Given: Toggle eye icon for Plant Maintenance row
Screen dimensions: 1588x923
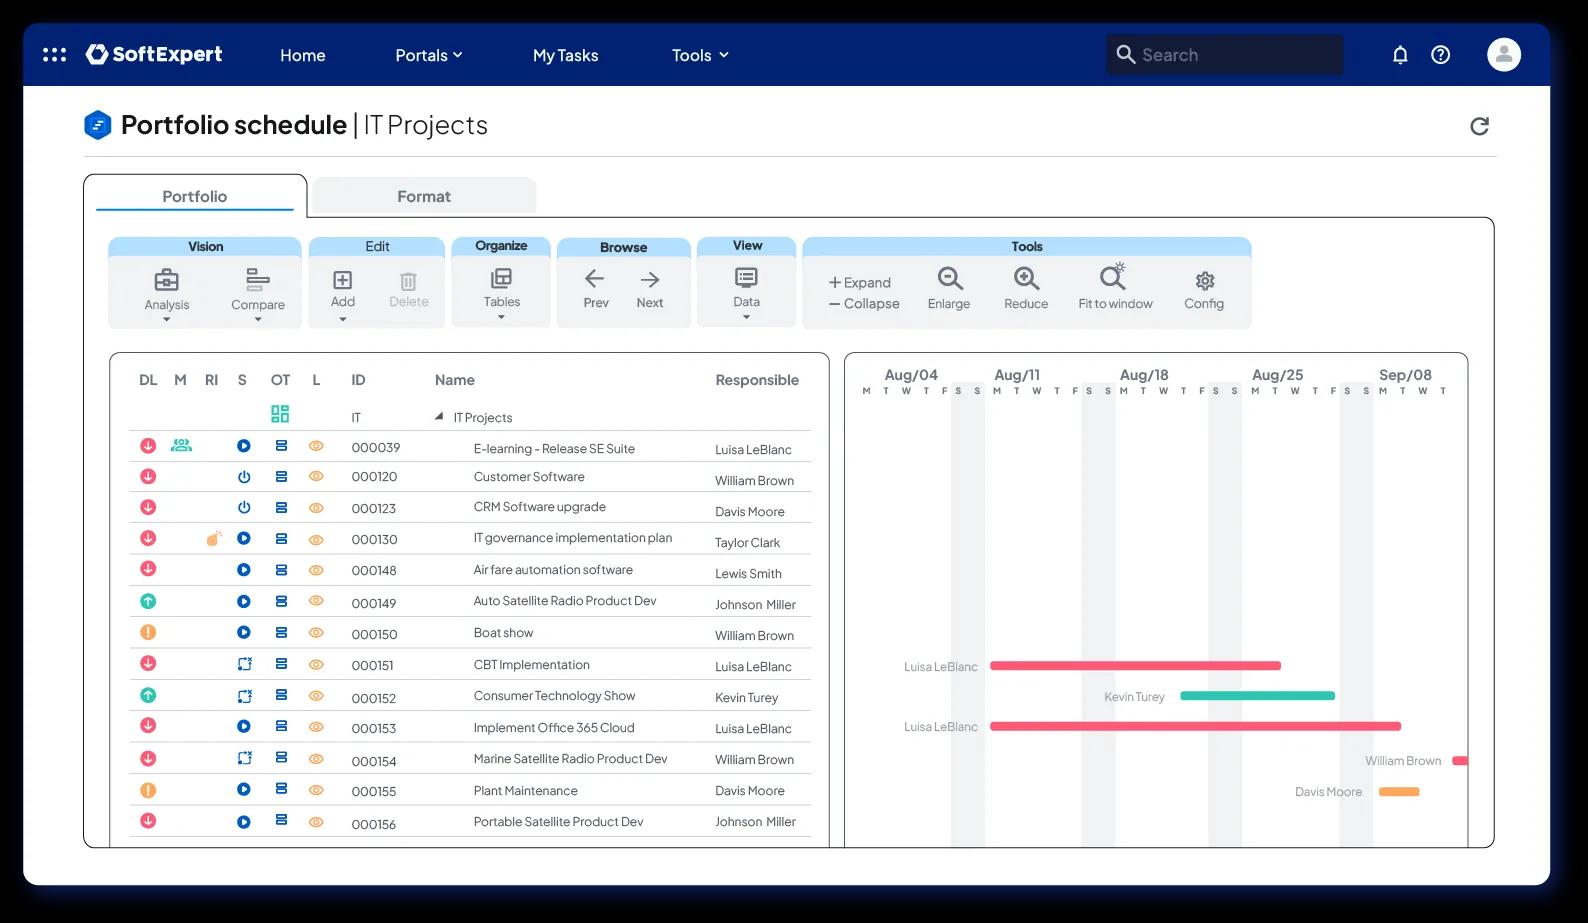Looking at the screenshot, I should (x=316, y=790).
